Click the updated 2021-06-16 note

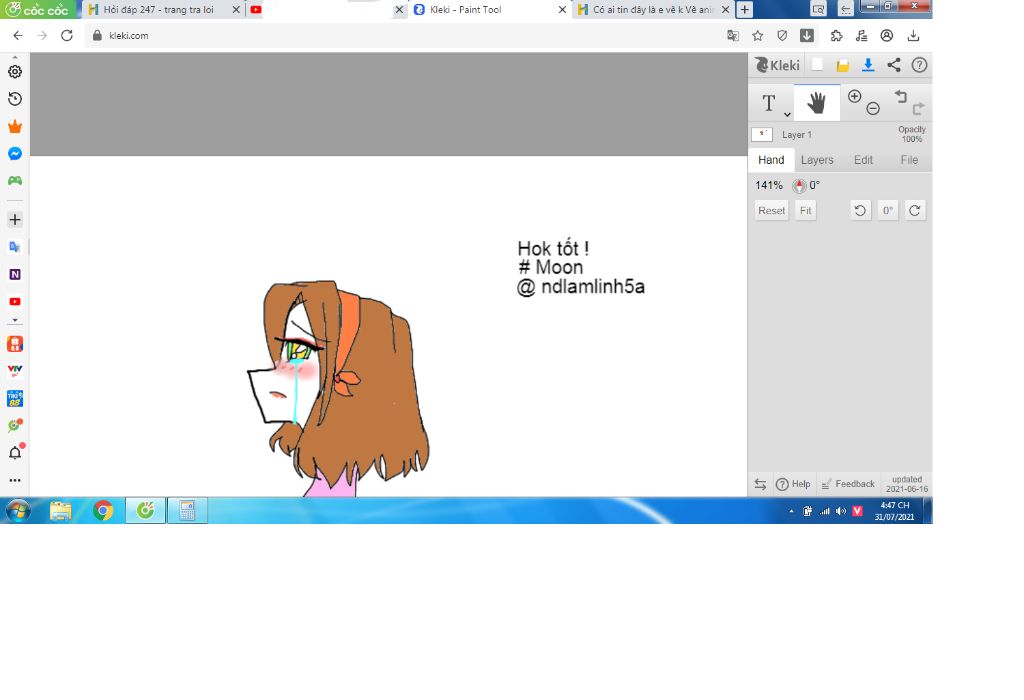click(x=906, y=484)
